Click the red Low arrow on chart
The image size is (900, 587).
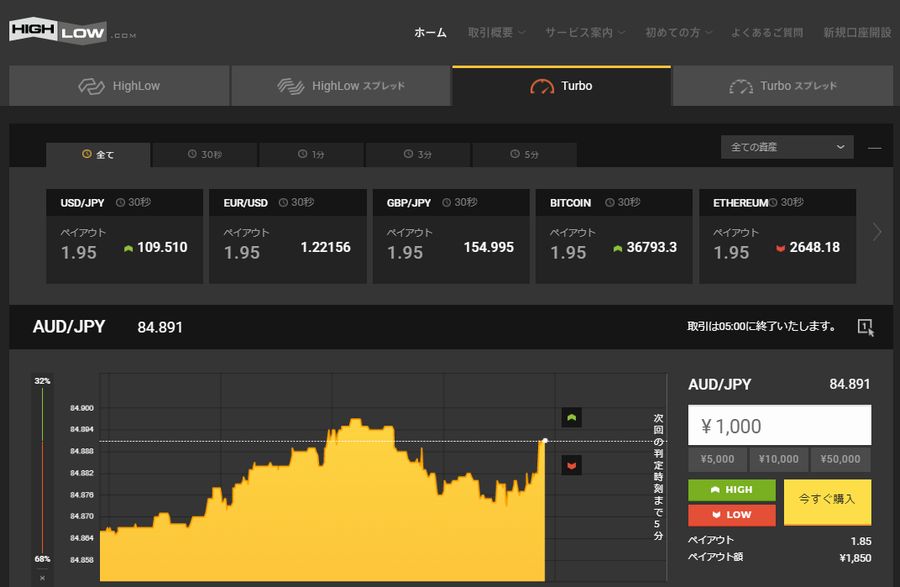[x=571, y=465]
